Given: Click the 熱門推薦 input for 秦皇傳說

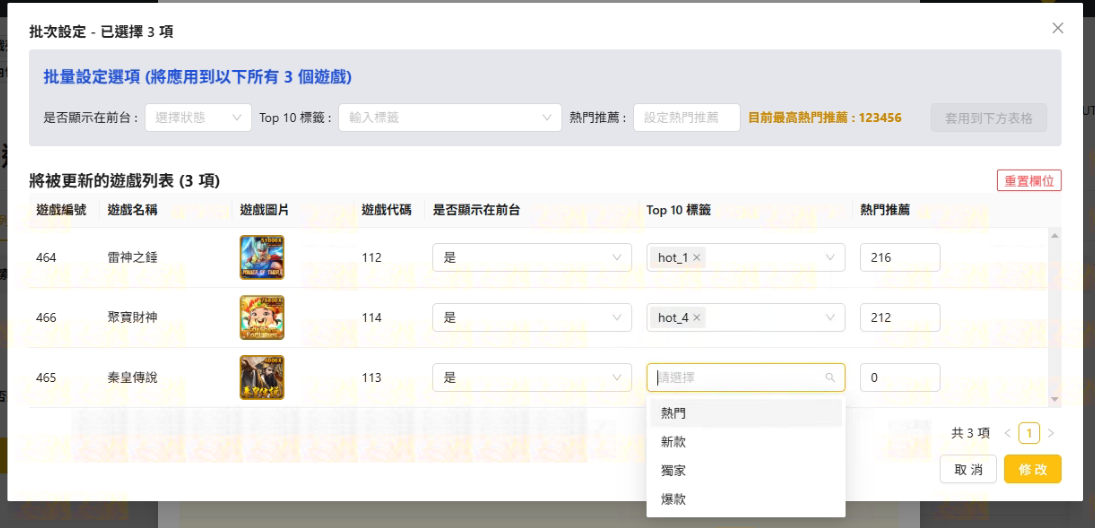Looking at the screenshot, I should pos(899,378).
